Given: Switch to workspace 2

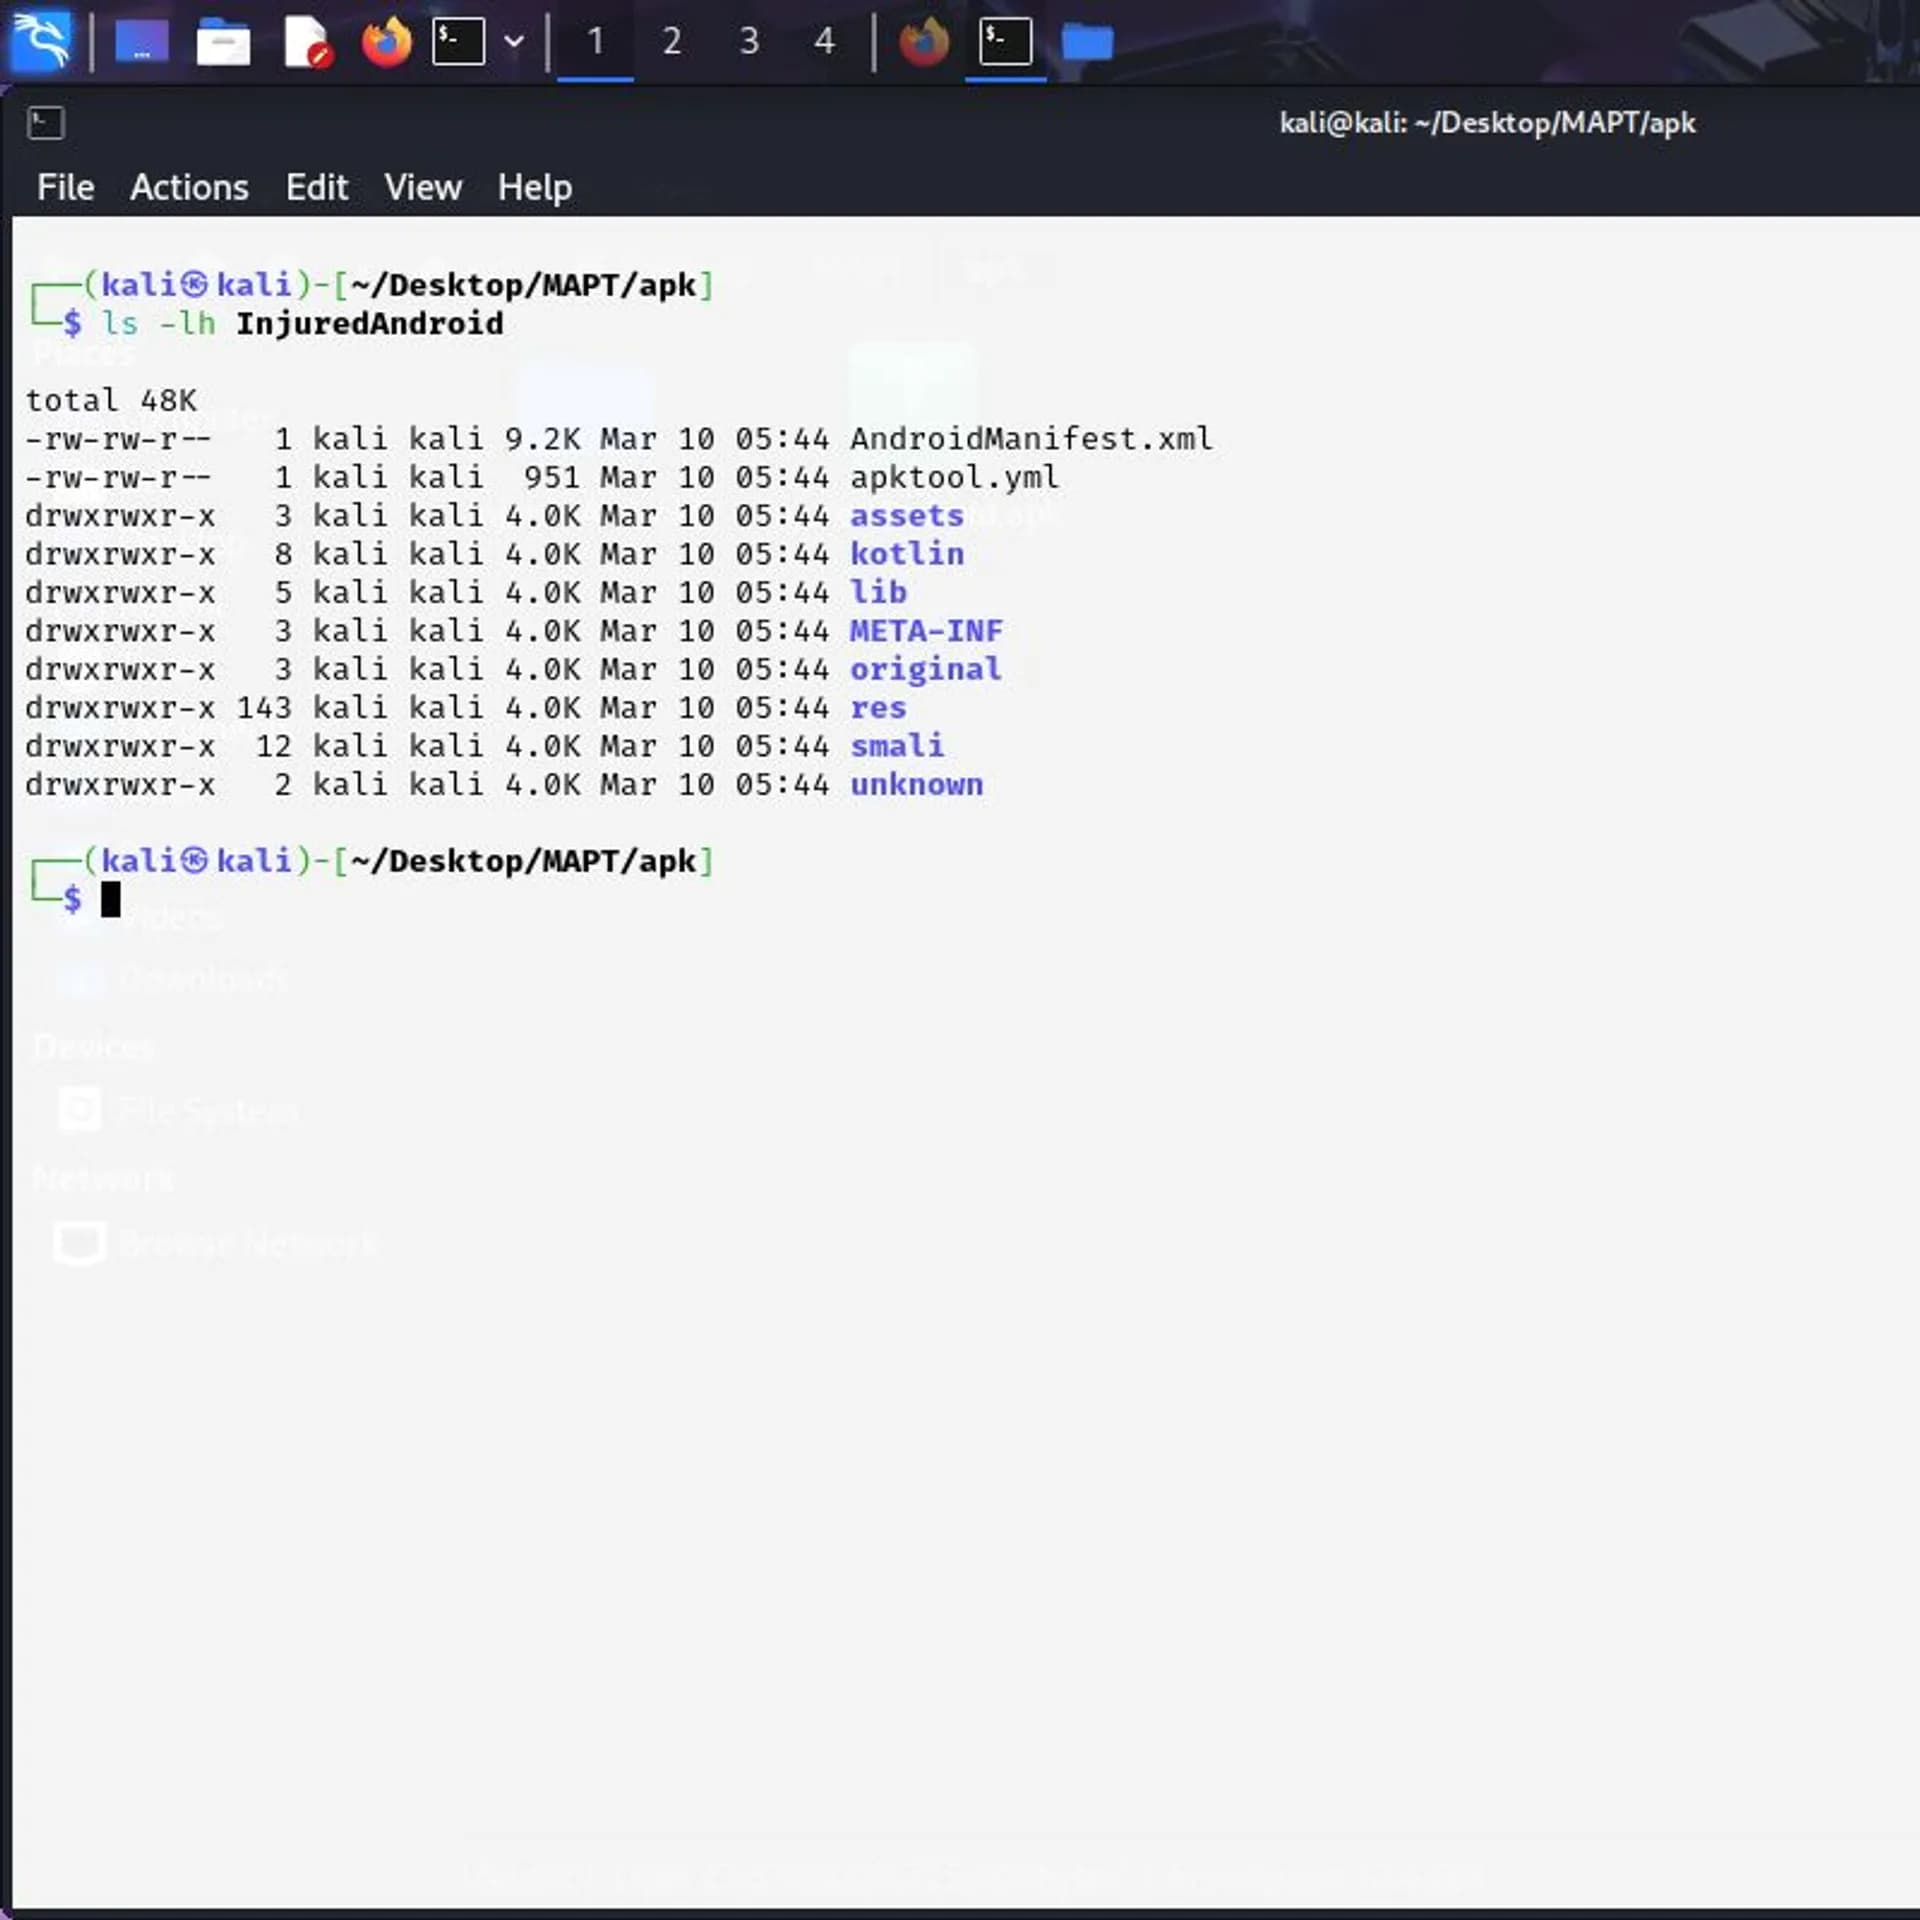Looking at the screenshot, I should (x=672, y=42).
